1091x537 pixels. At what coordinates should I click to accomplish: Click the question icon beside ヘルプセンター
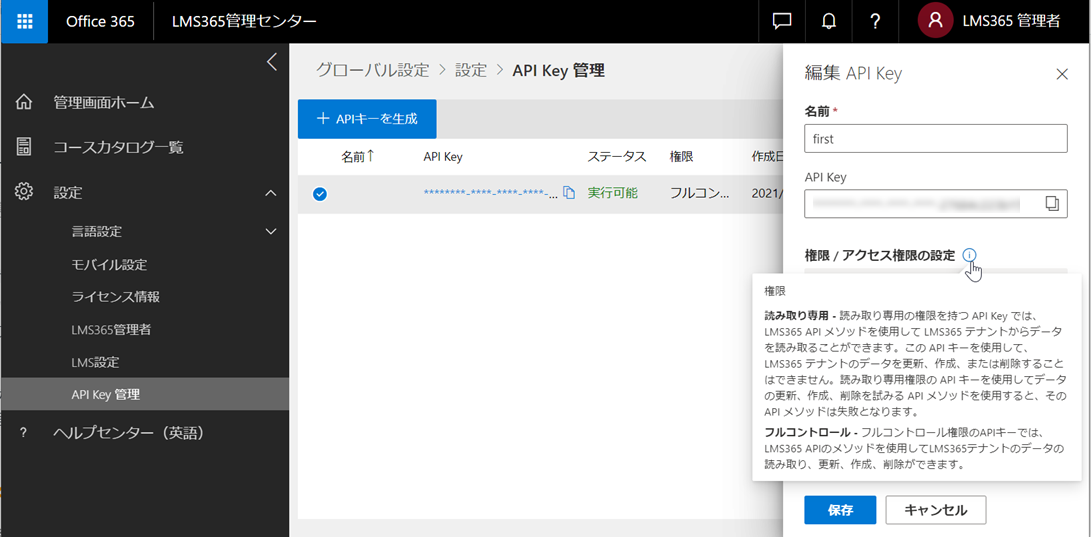pos(23,433)
